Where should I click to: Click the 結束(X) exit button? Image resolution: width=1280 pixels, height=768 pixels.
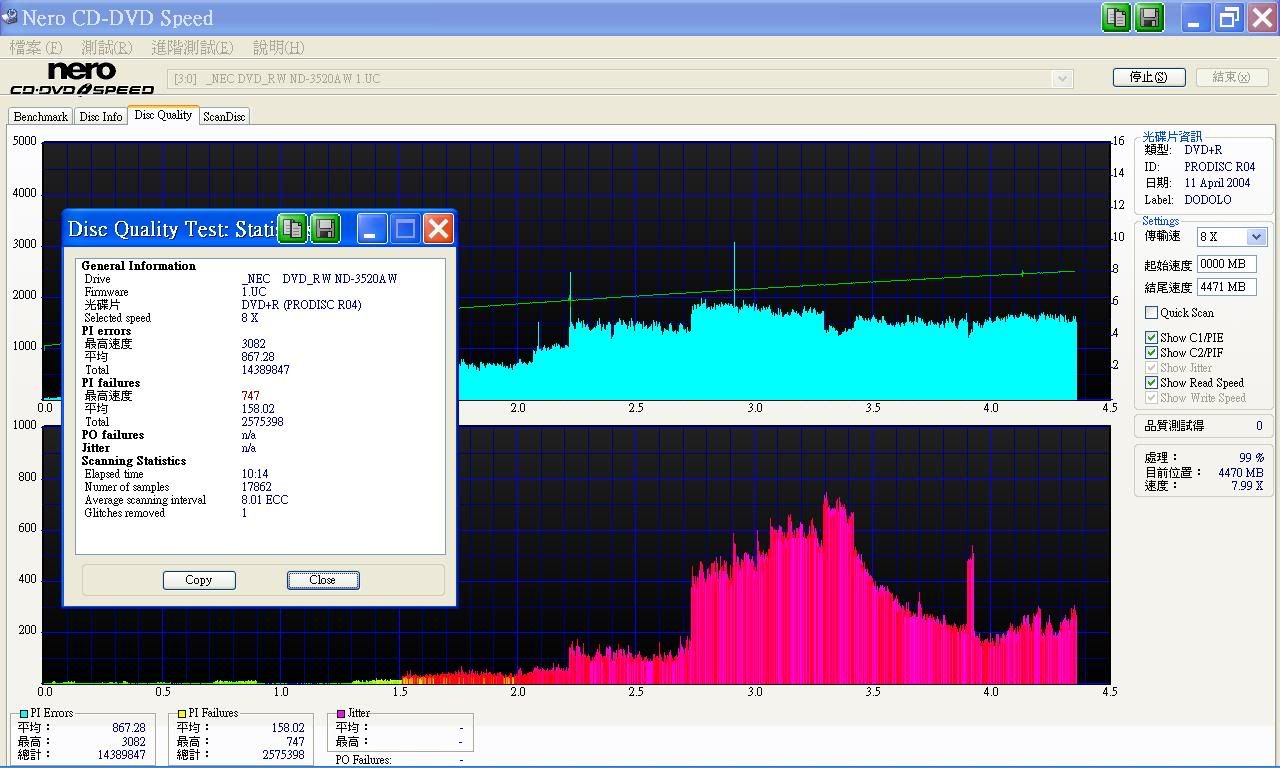pyautogui.click(x=1232, y=77)
